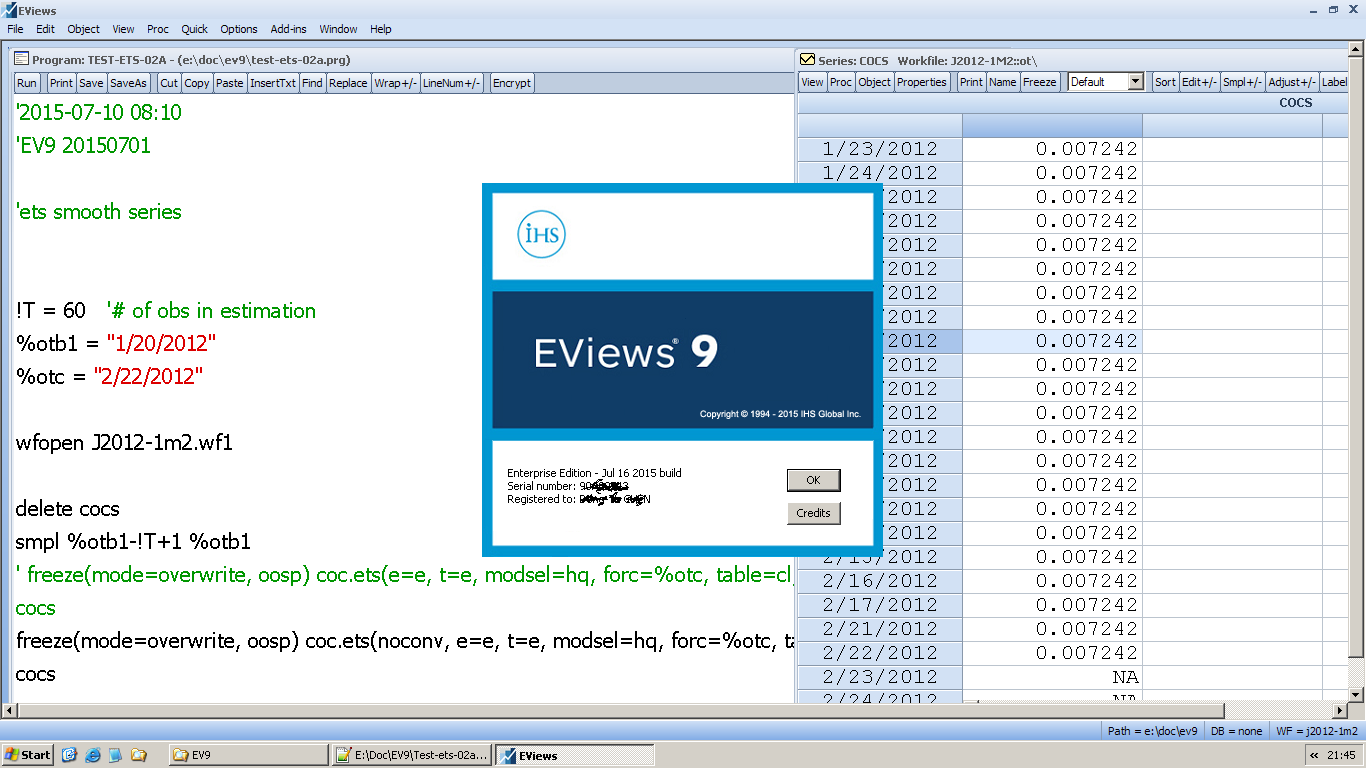Toggle LineNum+/- in the program toolbar
Image resolution: width=1366 pixels, height=768 pixels.
452,83
